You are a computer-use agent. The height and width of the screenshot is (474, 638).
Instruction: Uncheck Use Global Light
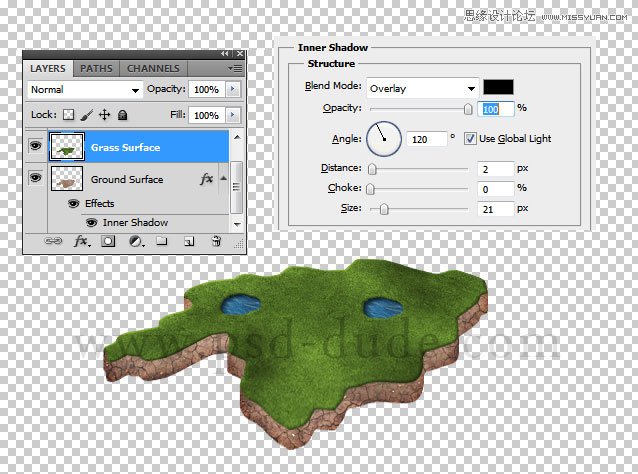pos(470,139)
